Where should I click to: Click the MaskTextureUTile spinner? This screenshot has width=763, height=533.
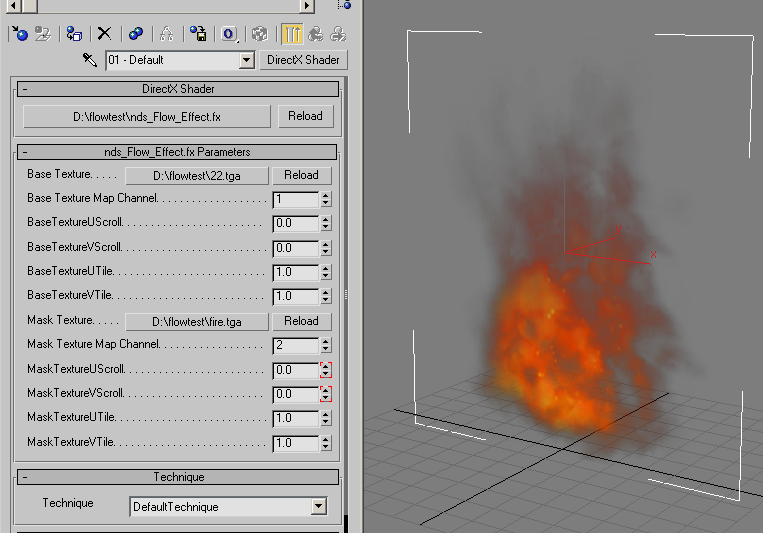(326, 418)
